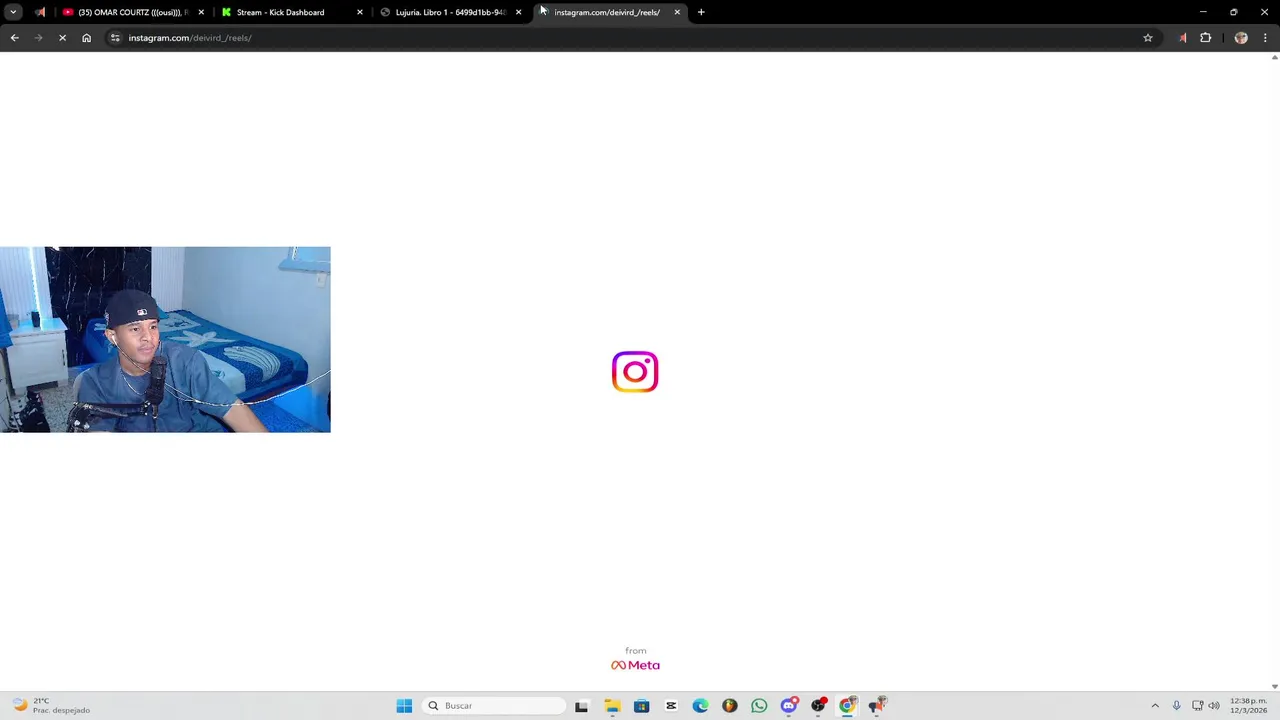Click the page's vertical scrollbar
Screen dimensions: 1280x720
coord(1274,370)
